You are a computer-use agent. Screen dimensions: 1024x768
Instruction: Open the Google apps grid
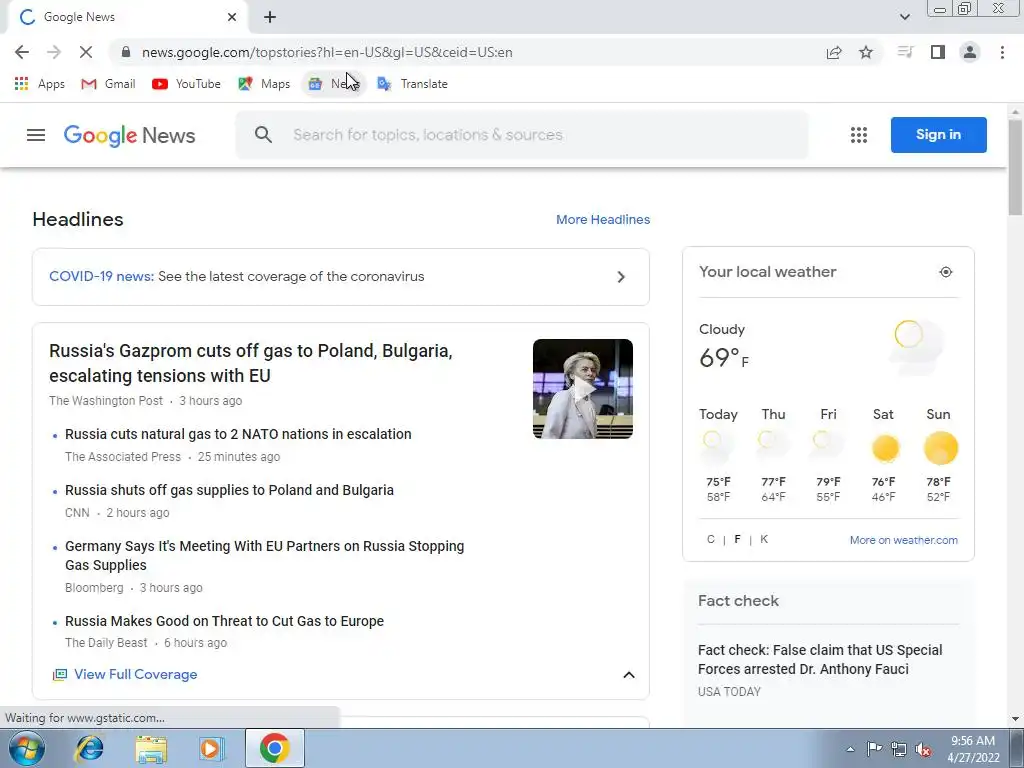pyautogui.click(x=859, y=135)
